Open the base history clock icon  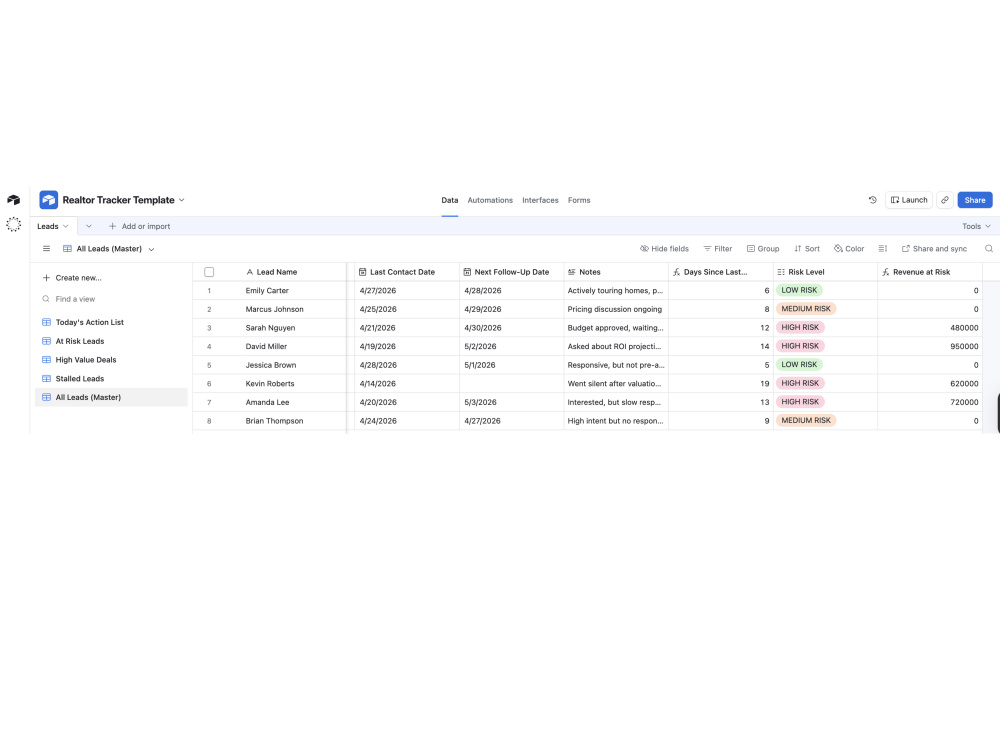(x=872, y=200)
